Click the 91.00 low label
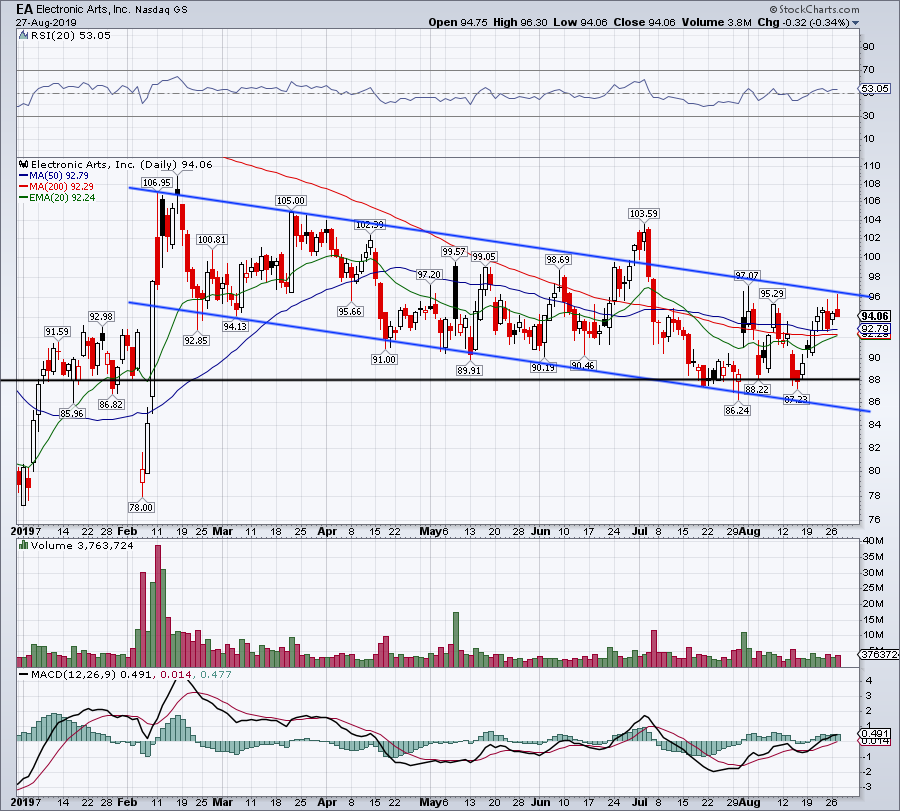Viewport: 900px width, 811px height. pyautogui.click(x=384, y=359)
